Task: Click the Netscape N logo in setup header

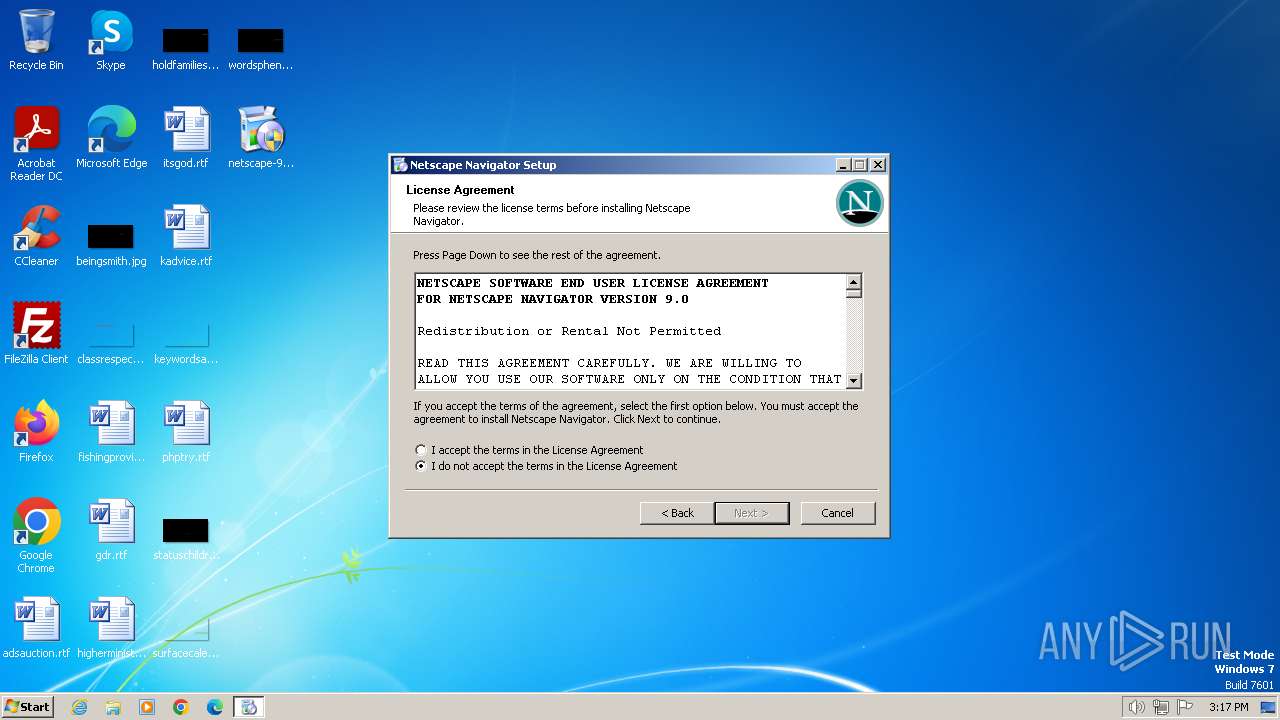Action: 860,203
